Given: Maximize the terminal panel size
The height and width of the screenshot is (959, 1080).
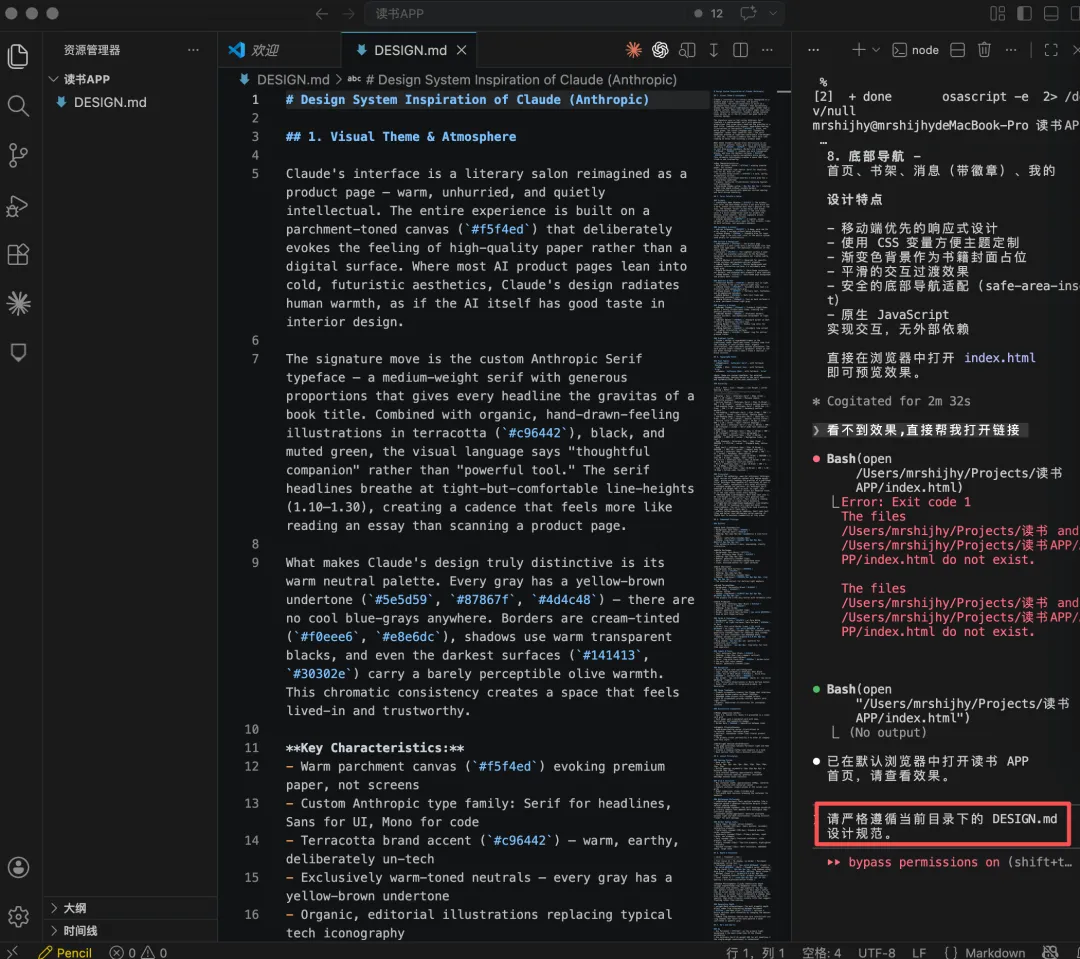Looking at the screenshot, I should pos(1050,50).
